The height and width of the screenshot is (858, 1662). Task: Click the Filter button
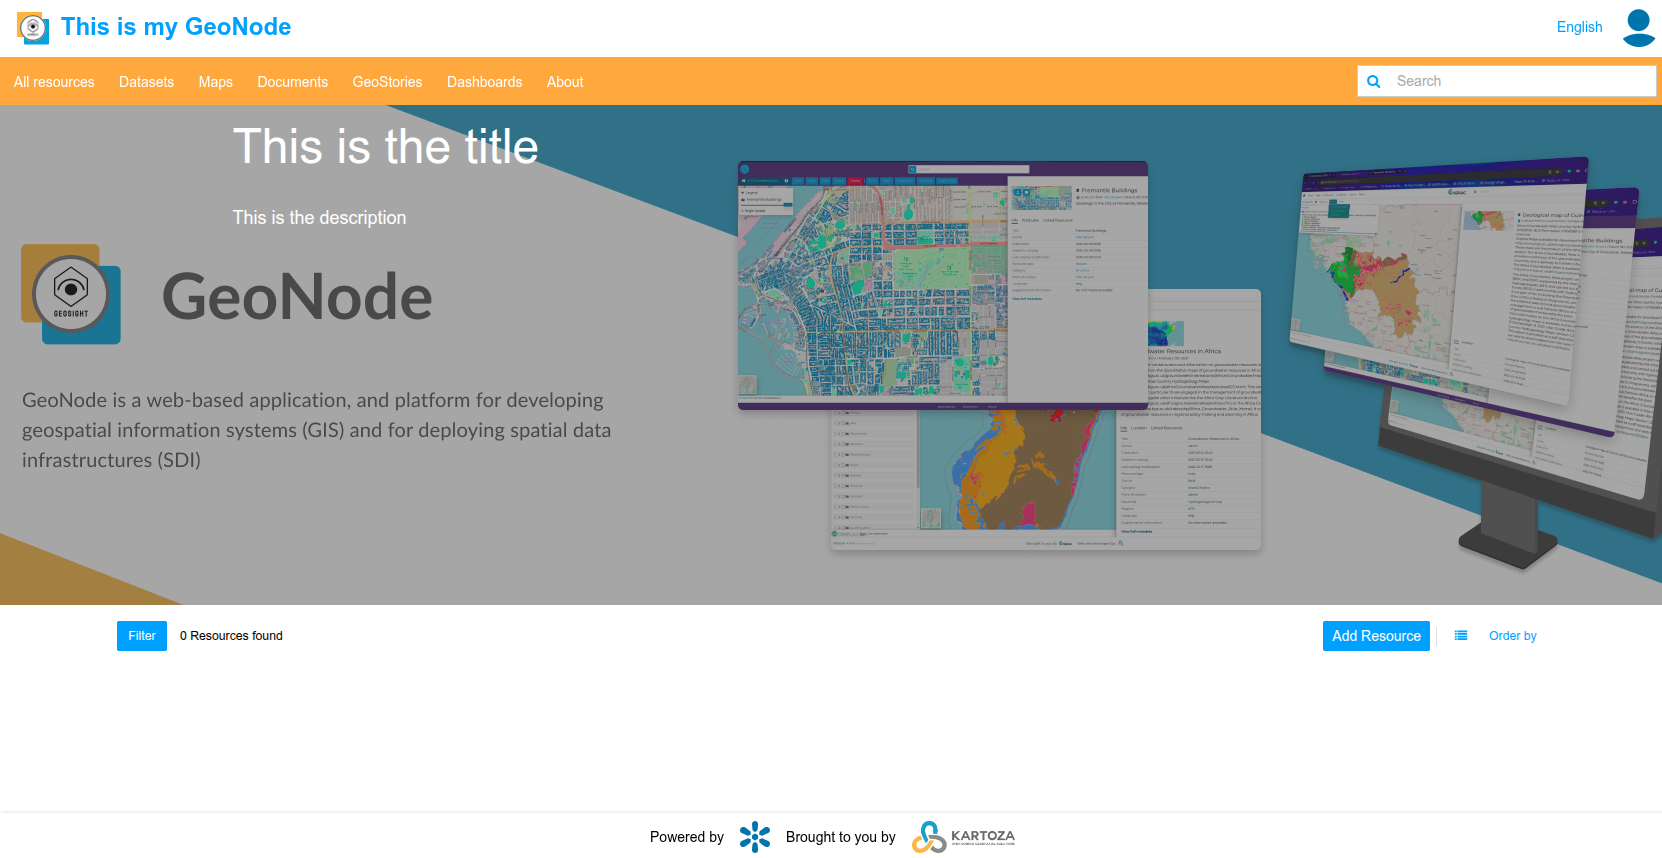click(x=142, y=636)
